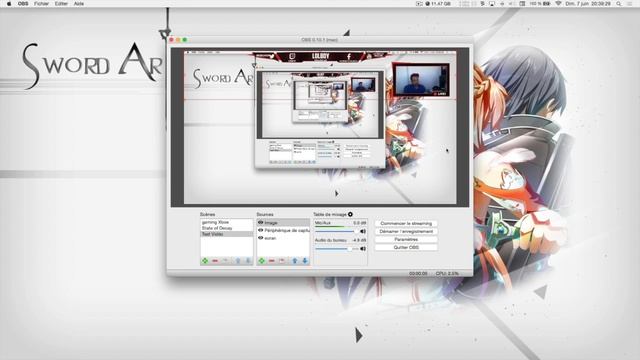Screen dimensions: 640x360
Task: Hide the Périphérique de capture source eye
Action: (x=260, y=230)
